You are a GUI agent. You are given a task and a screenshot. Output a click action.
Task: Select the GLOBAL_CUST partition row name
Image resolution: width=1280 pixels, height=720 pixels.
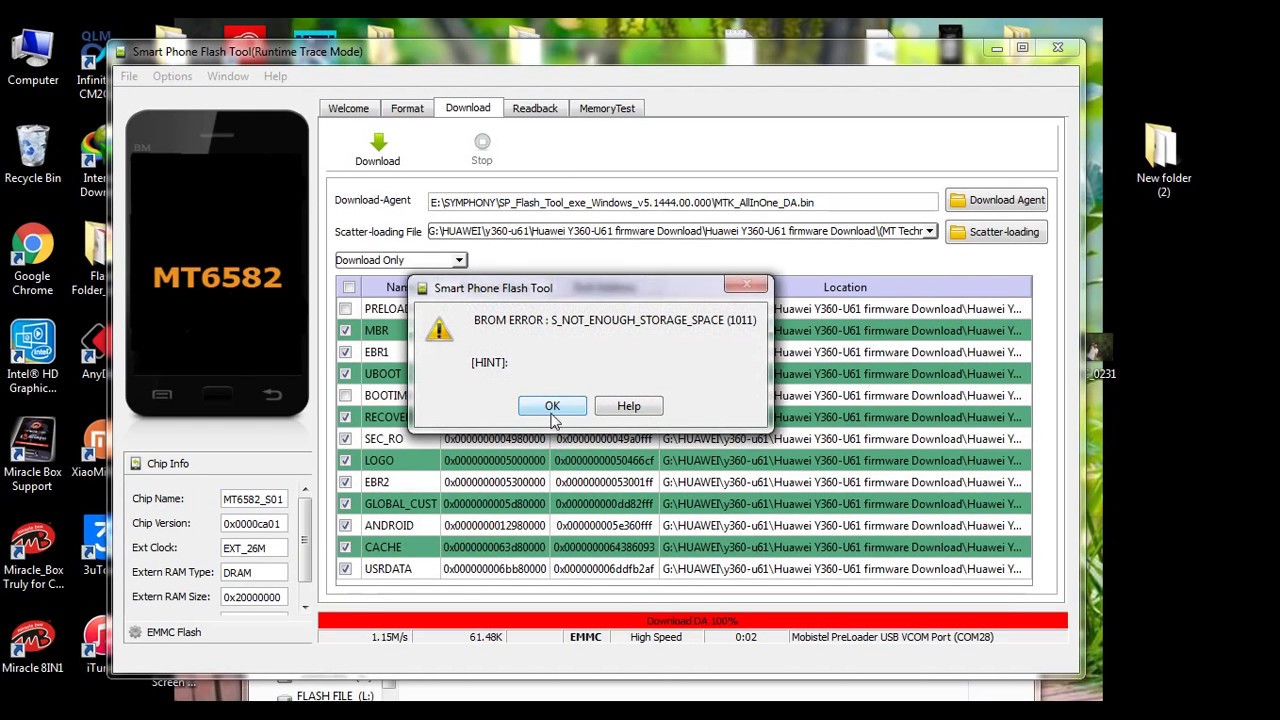(x=400, y=504)
